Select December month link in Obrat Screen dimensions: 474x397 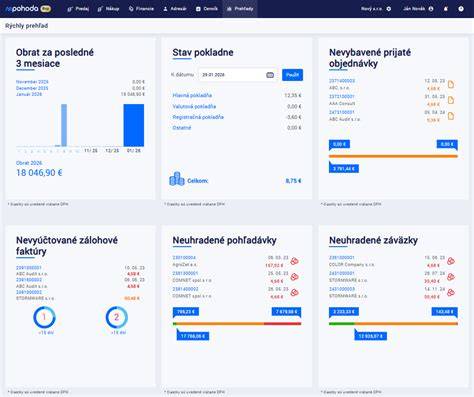32,88
